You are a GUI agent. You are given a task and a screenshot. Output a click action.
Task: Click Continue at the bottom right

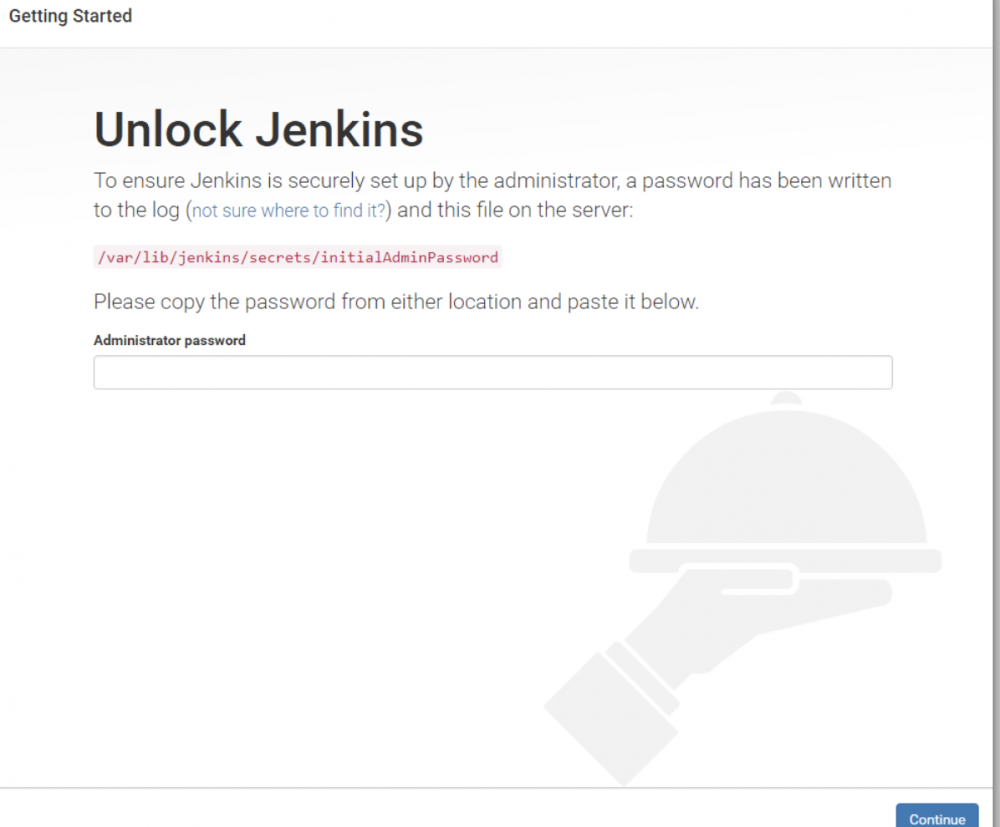click(x=937, y=817)
